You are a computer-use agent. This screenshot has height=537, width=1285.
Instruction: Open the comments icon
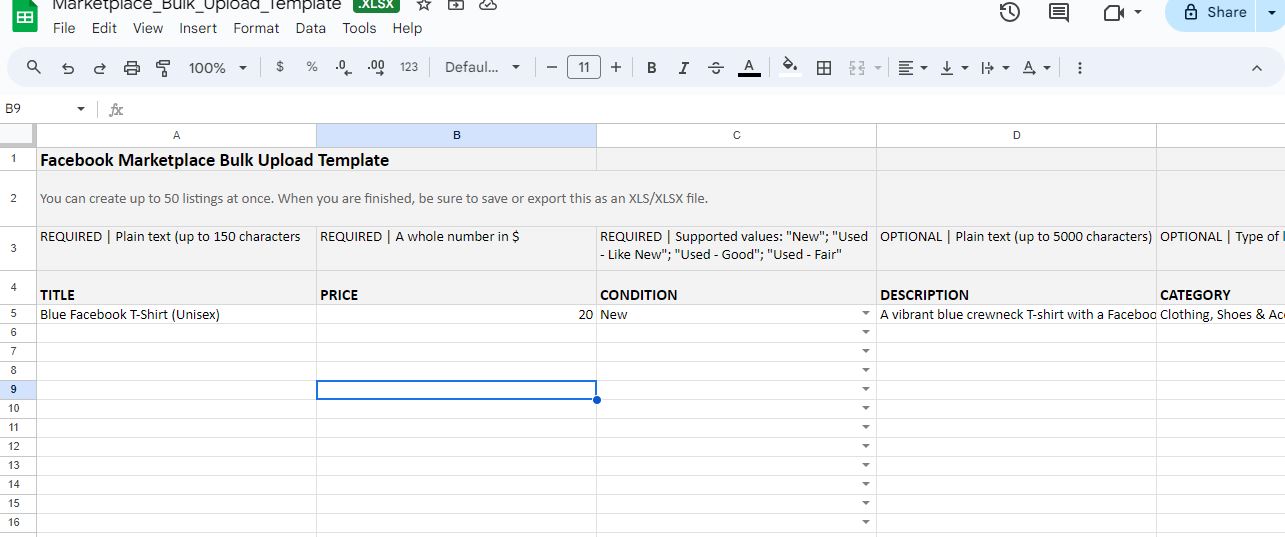(x=1058, y=12)
